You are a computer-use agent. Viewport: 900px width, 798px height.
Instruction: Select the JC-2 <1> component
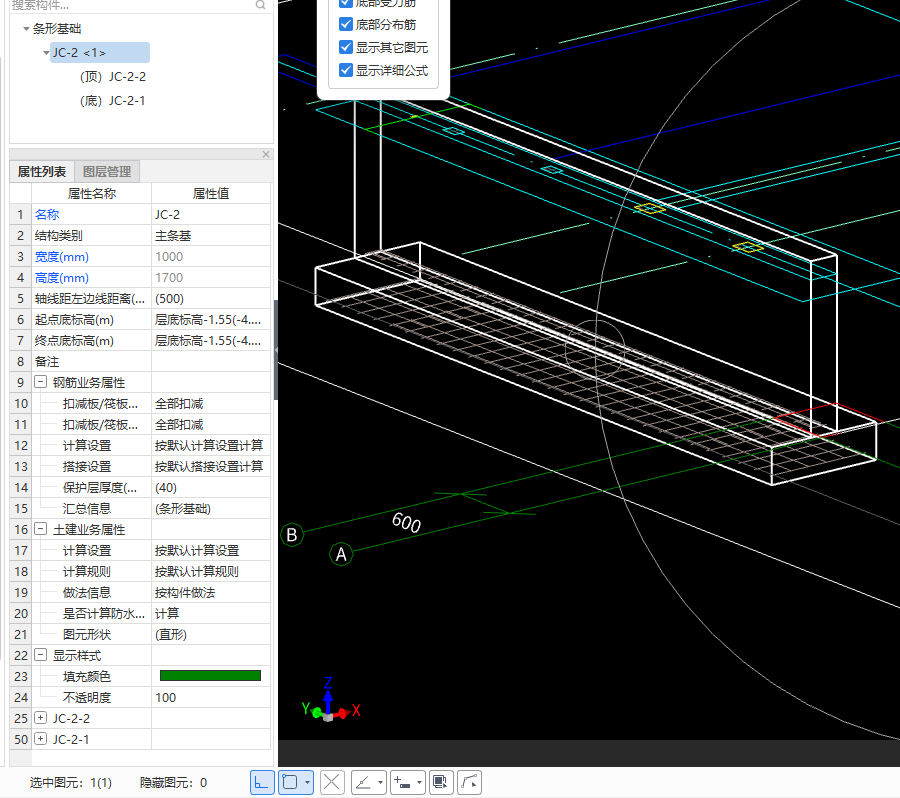point(100,53)
